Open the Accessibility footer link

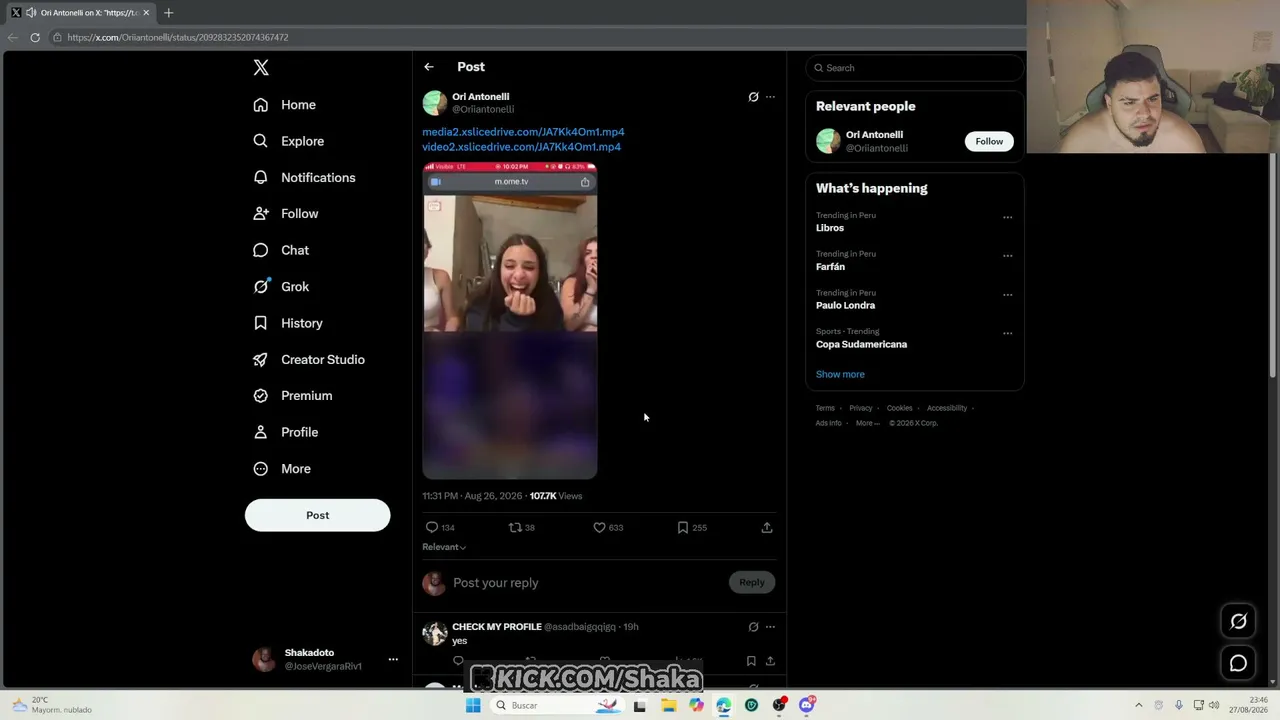click(947, 408)
